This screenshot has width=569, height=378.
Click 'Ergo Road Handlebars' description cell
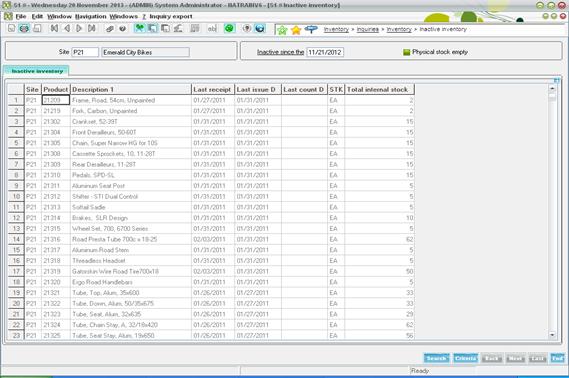(131, 282)
